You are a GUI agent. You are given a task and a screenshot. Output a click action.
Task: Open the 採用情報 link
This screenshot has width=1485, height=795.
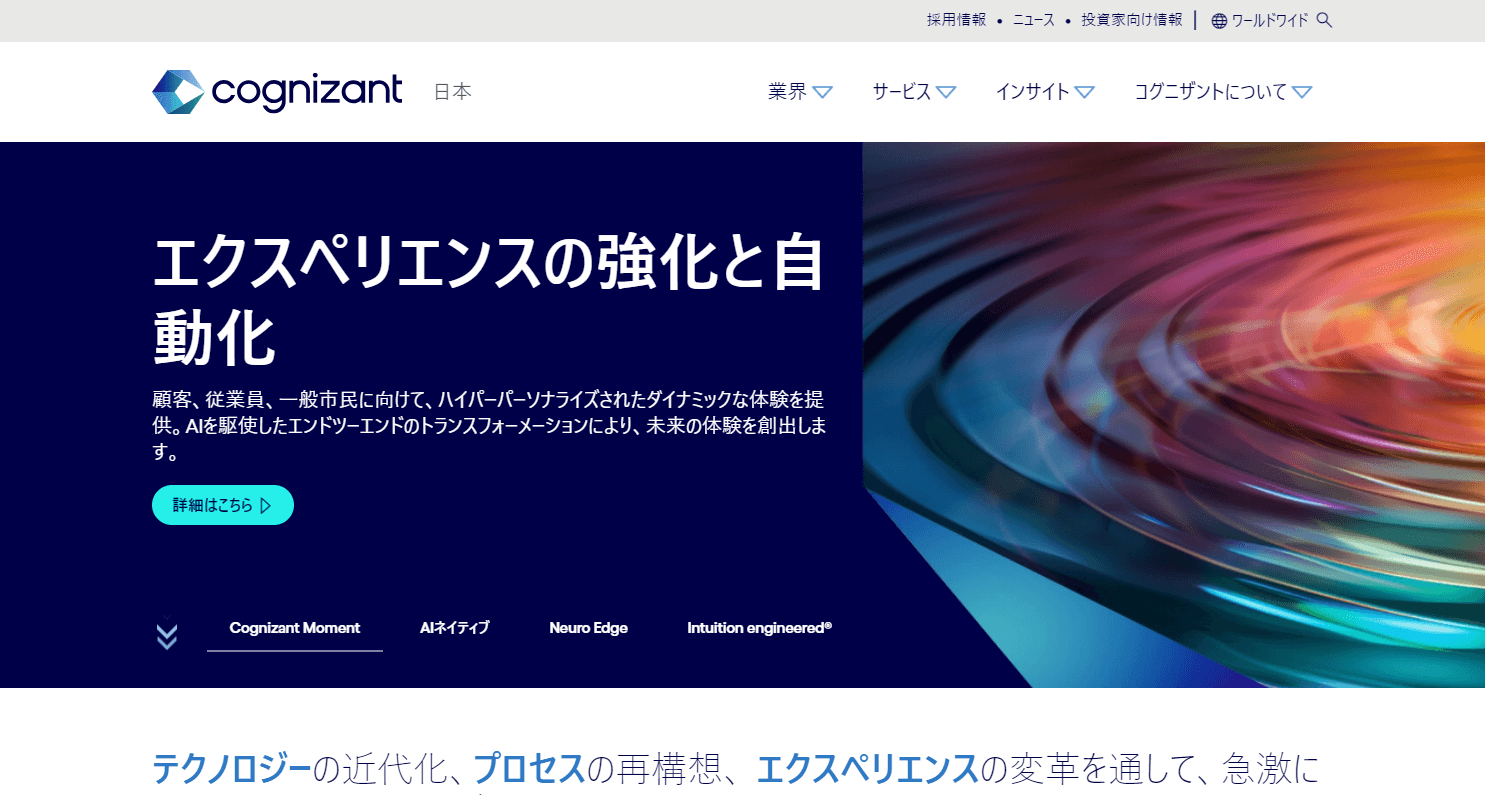(x=956, y=19)
